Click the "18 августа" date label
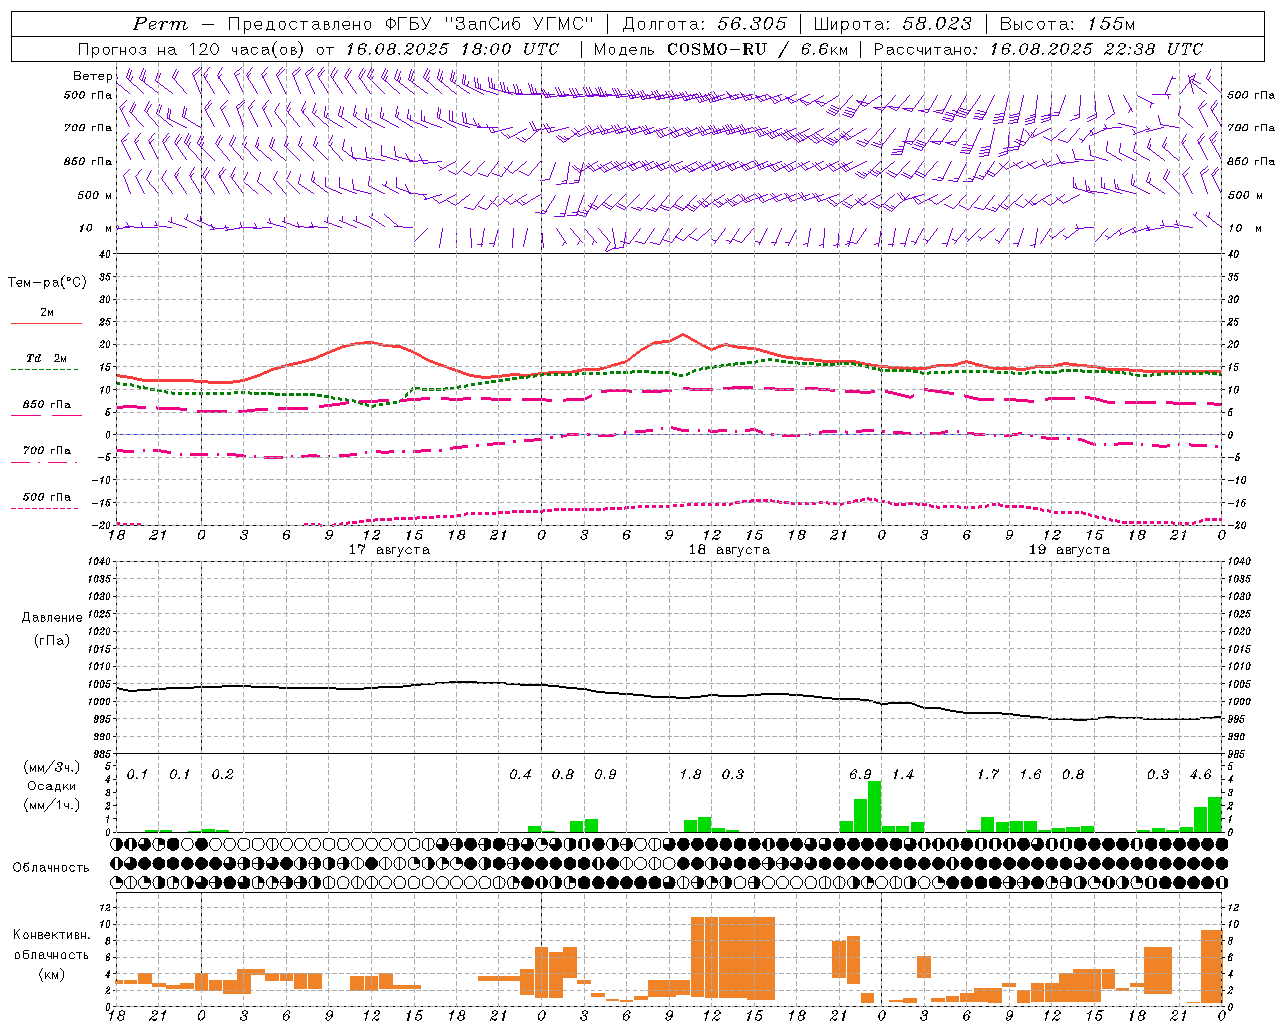This screenshot has width=1280, height=1024. 729,550
